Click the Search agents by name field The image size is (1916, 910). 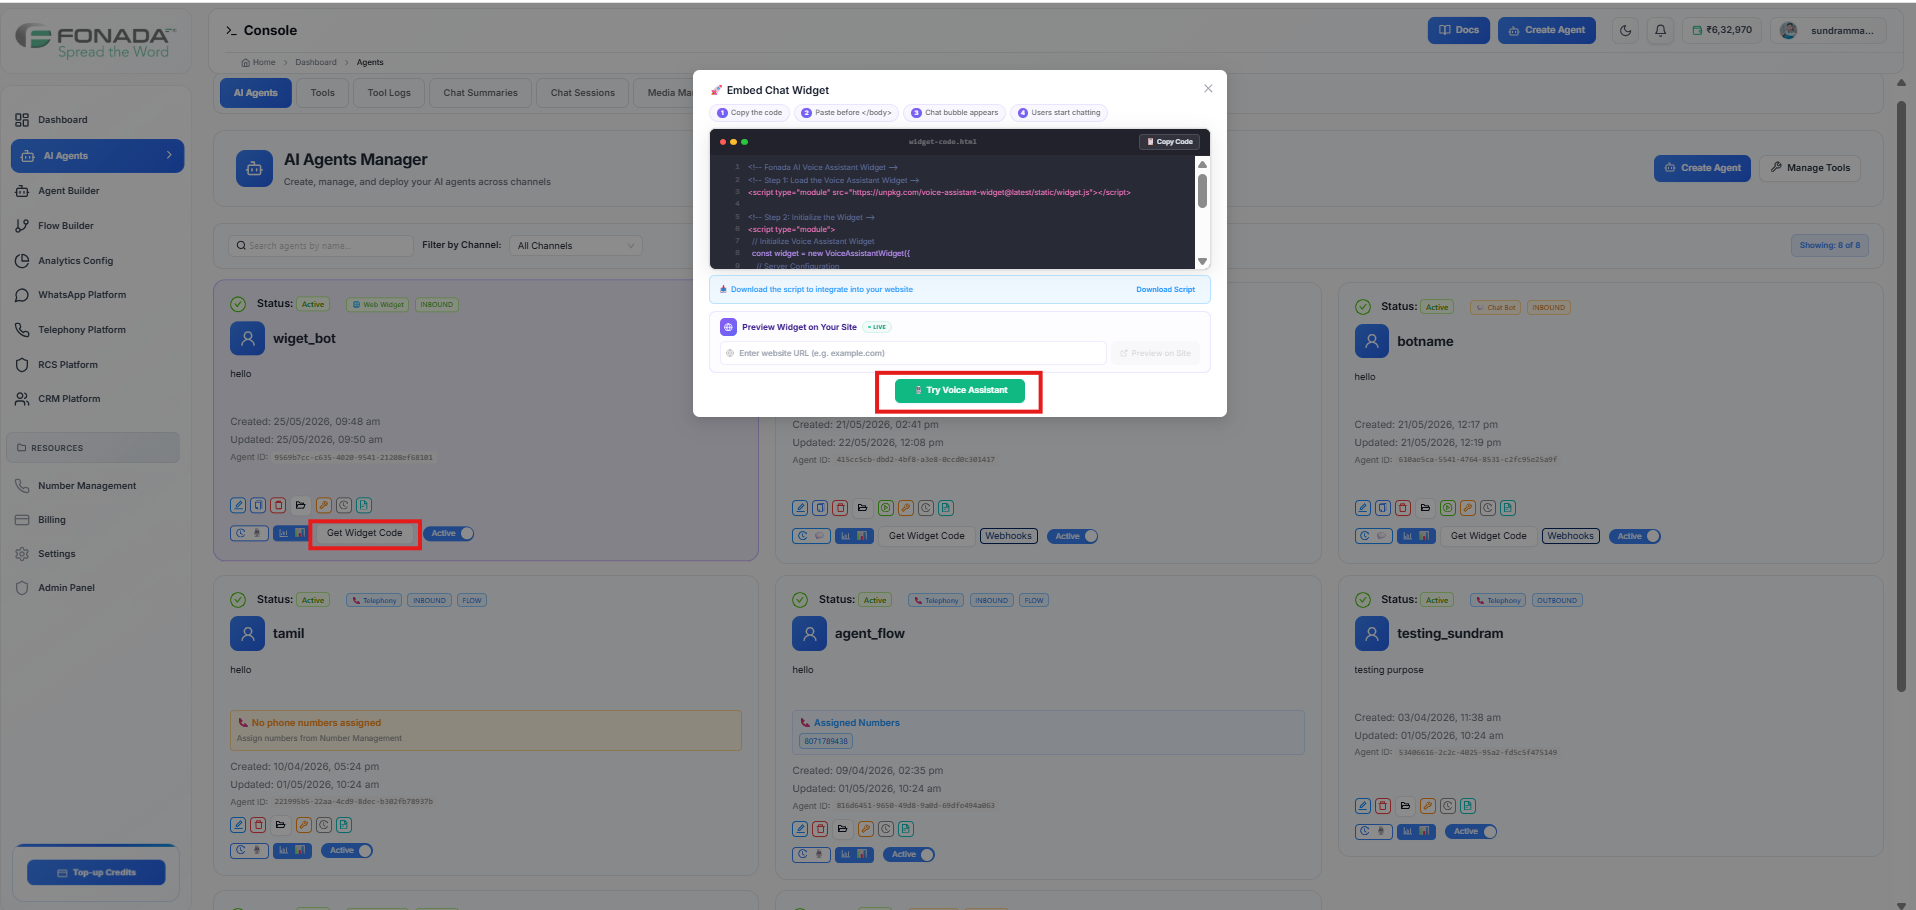[321, 246]
